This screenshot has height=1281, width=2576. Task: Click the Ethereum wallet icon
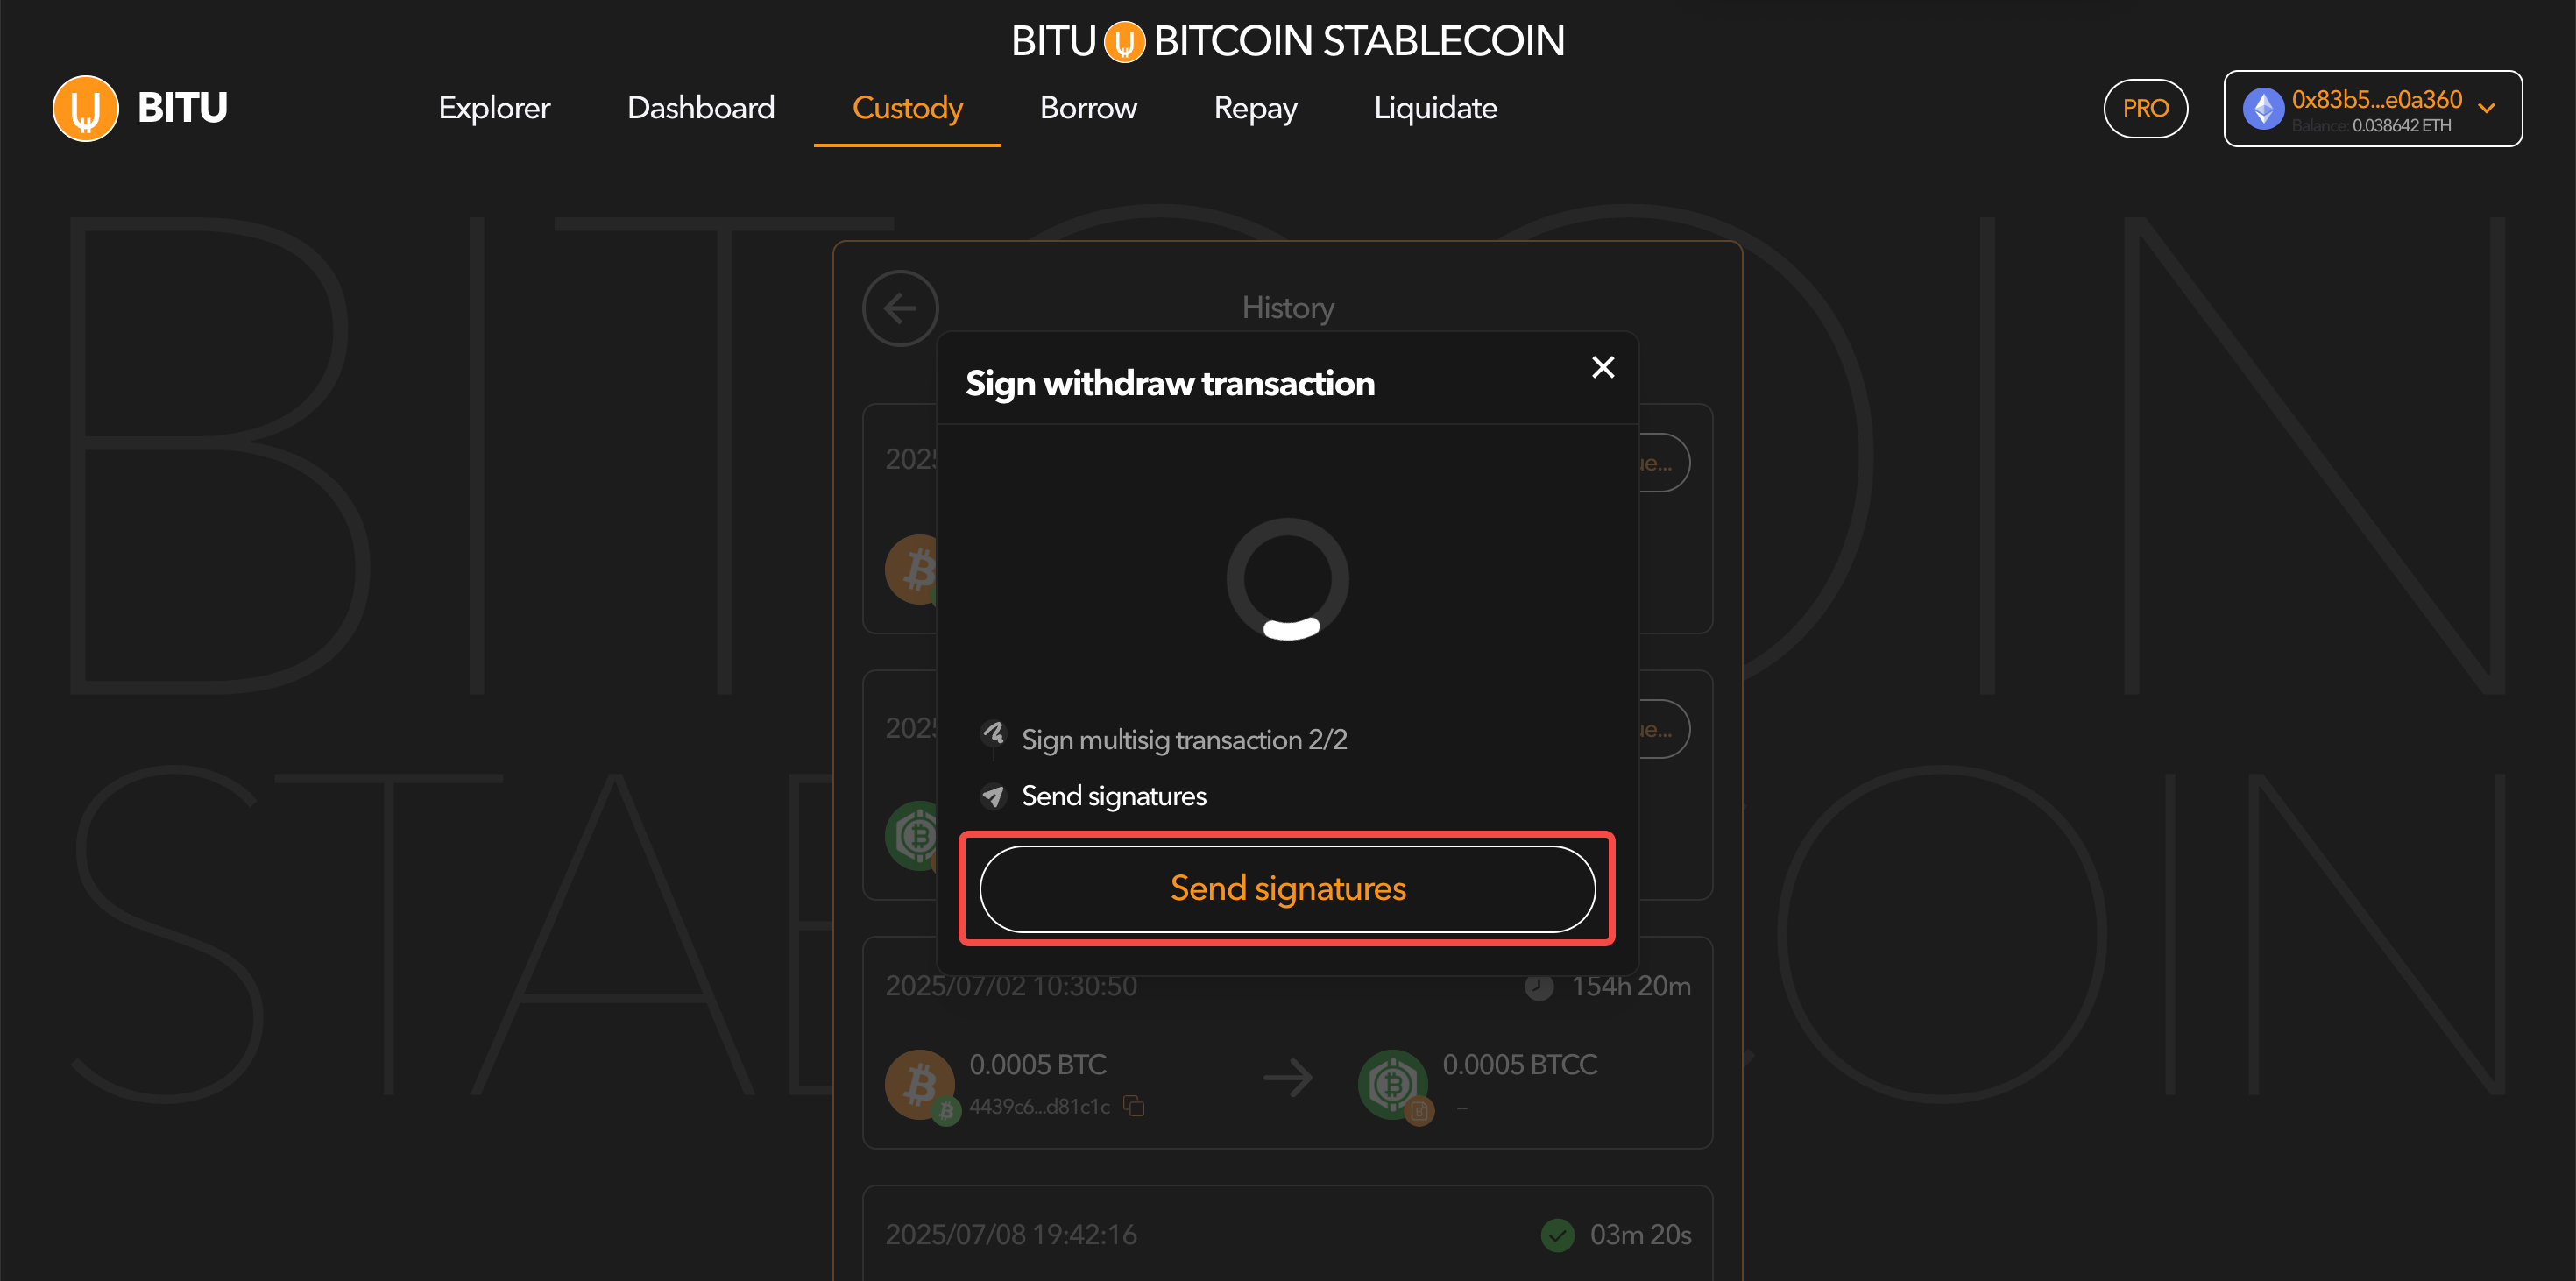[2263, 109]
